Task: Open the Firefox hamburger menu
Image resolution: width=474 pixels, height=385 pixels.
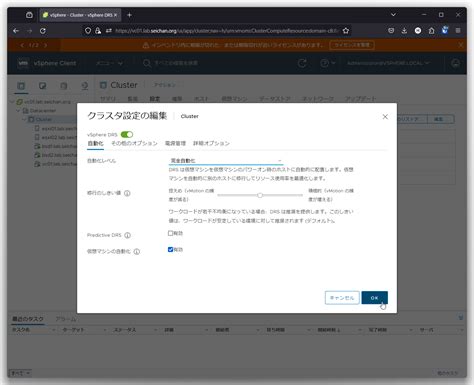Action: [458, 31]
